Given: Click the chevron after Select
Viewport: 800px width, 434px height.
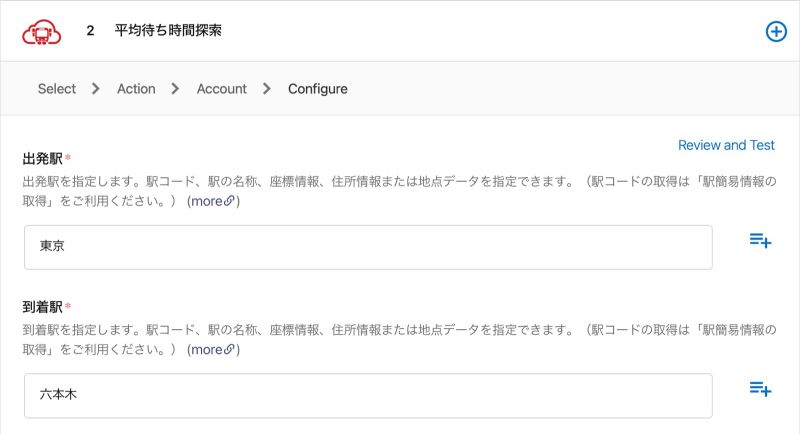Looking at the screenshot, I should pyautogui.click(x=95, y=89).
